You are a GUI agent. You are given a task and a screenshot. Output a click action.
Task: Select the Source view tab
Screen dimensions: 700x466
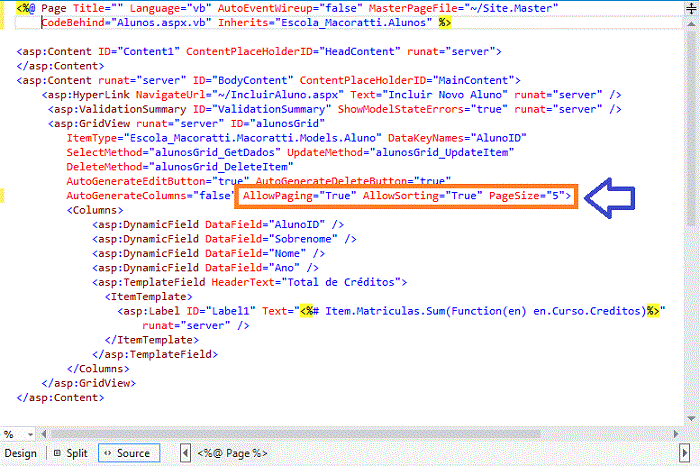[x=129, y=453]
